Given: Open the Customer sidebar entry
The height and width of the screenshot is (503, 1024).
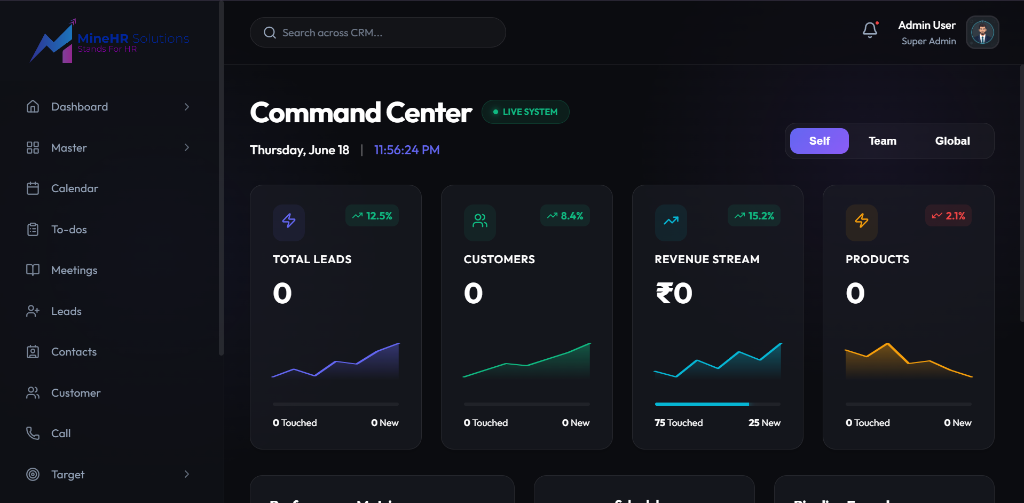Looking at the screenshot, I should point(76,393).
